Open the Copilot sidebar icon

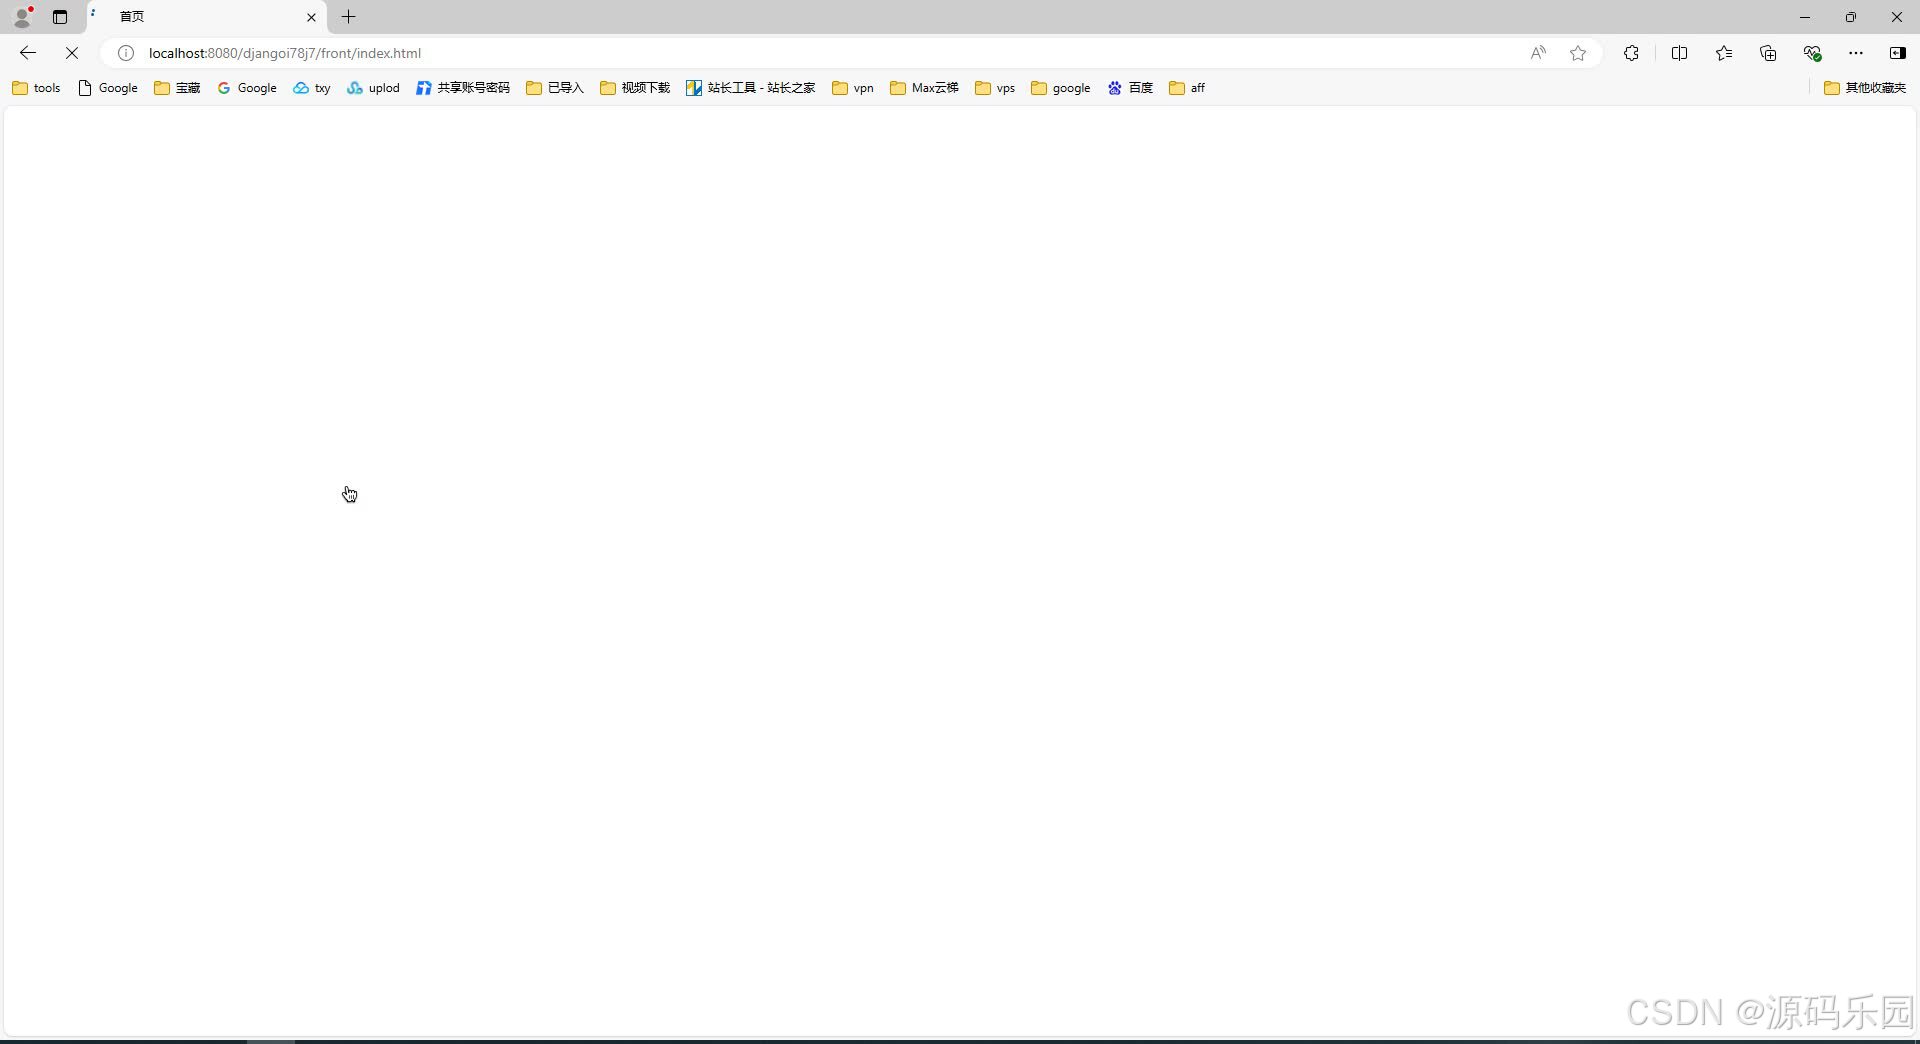pyautogui.click(x=1897, y=52)
